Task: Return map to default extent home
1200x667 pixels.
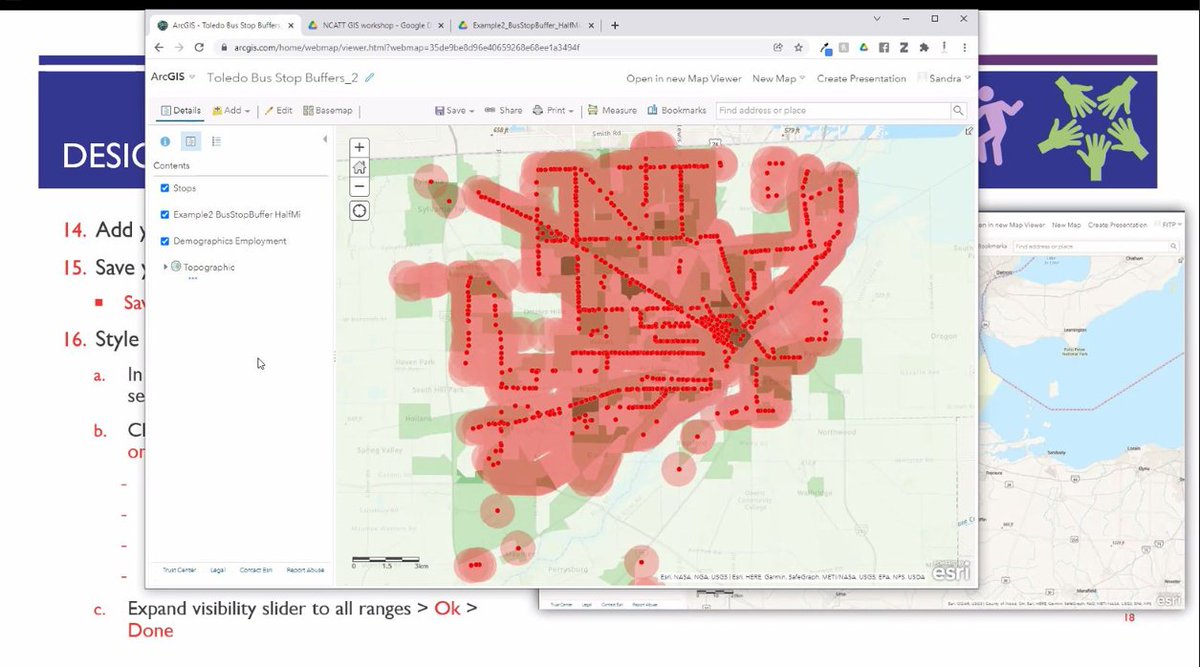Action: point(359,167)
